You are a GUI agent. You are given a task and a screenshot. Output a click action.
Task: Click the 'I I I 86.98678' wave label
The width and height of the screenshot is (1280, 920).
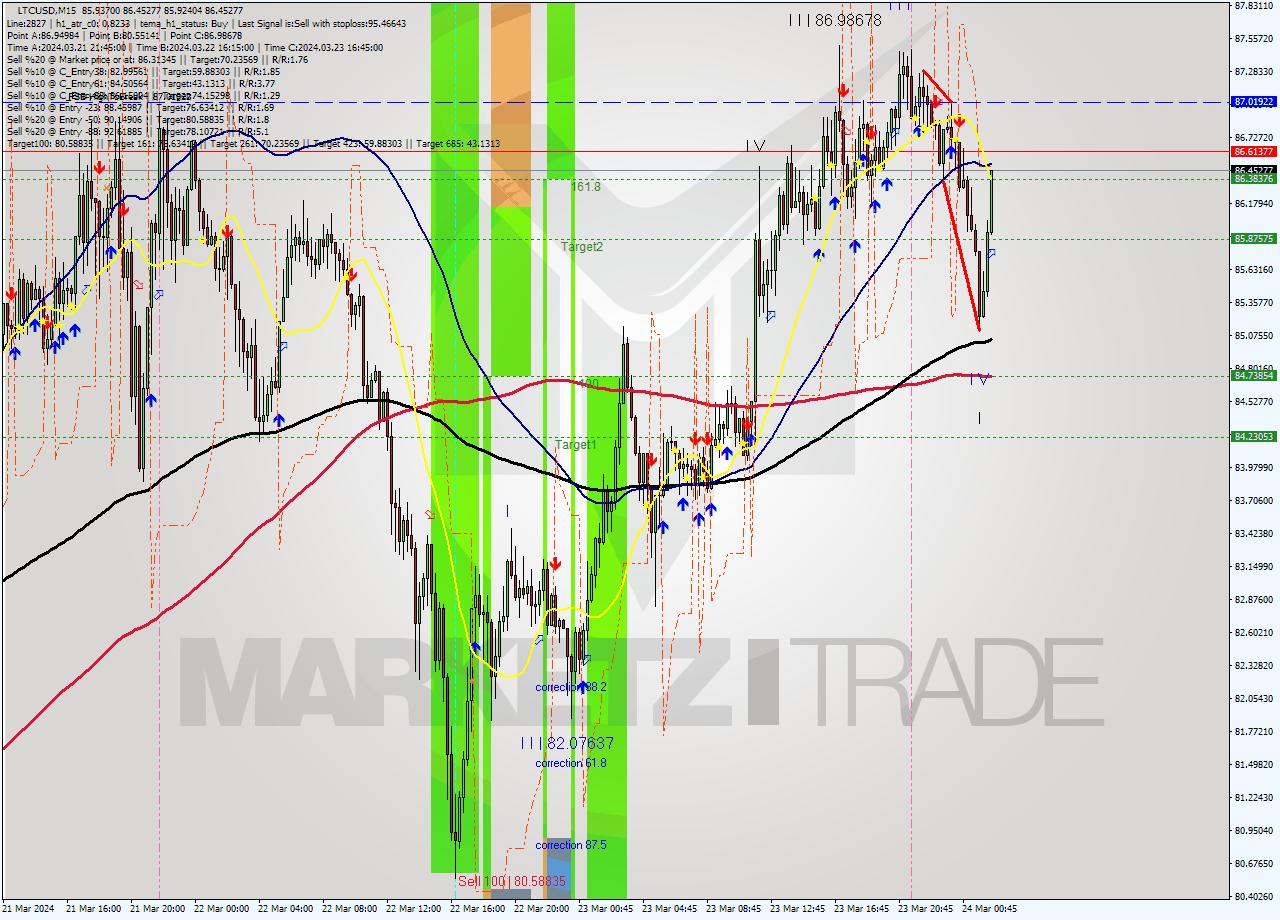tap(835, 20)
